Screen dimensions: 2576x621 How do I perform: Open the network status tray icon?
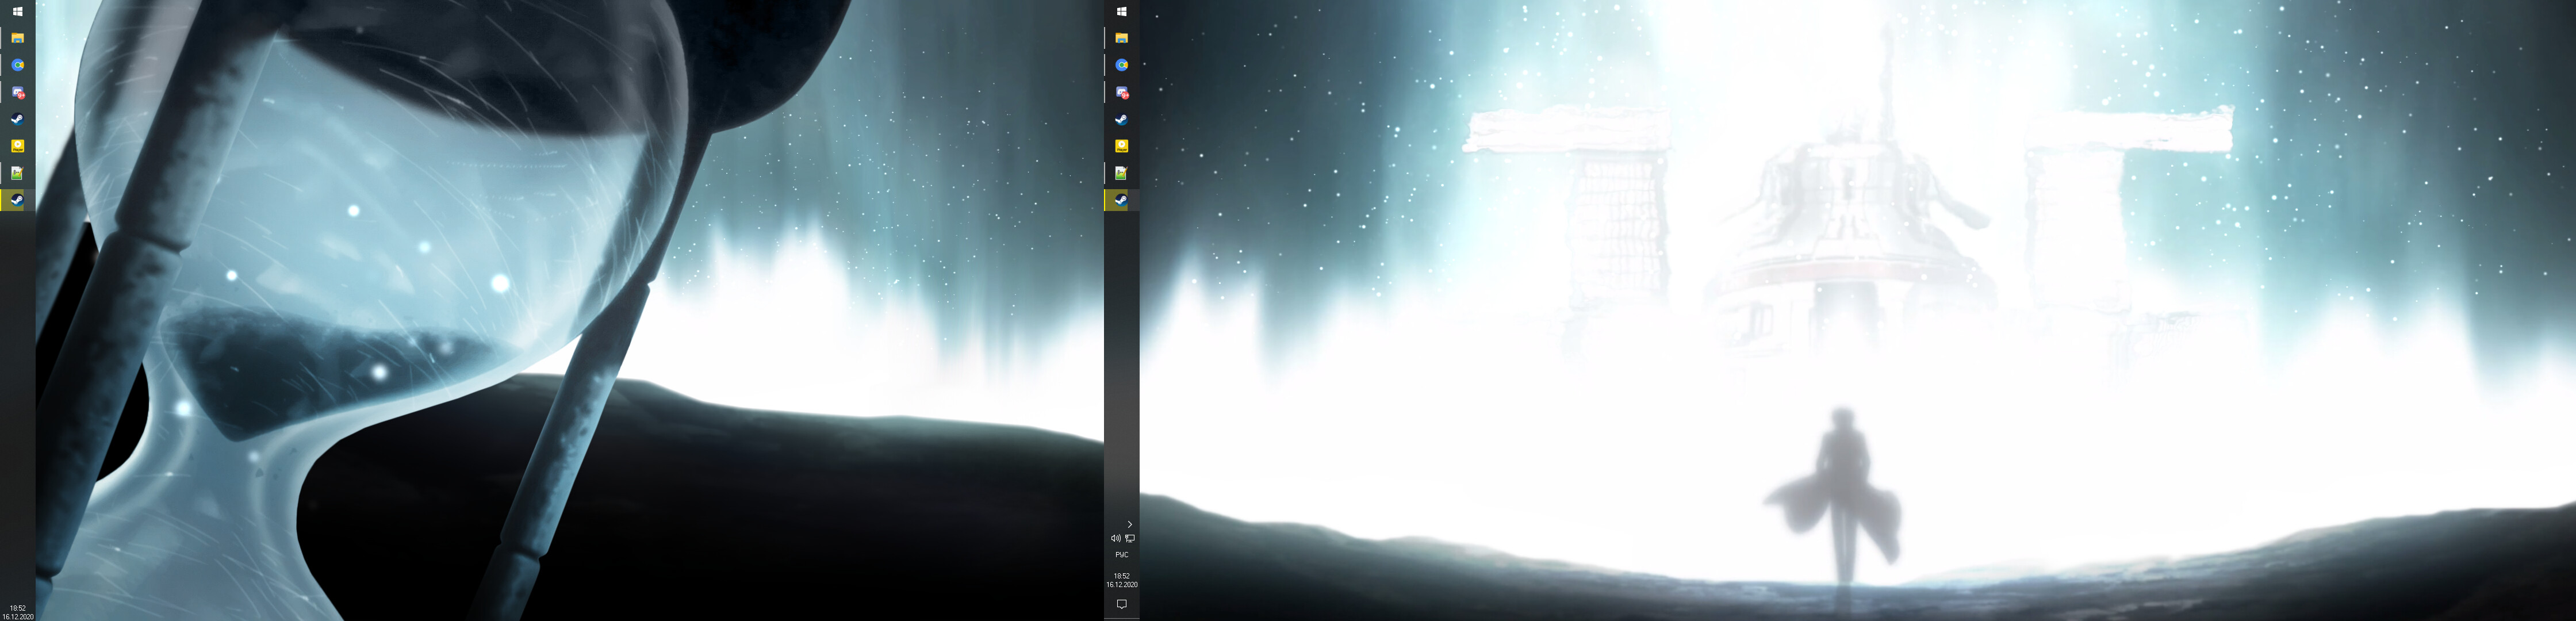(1130, 539)
